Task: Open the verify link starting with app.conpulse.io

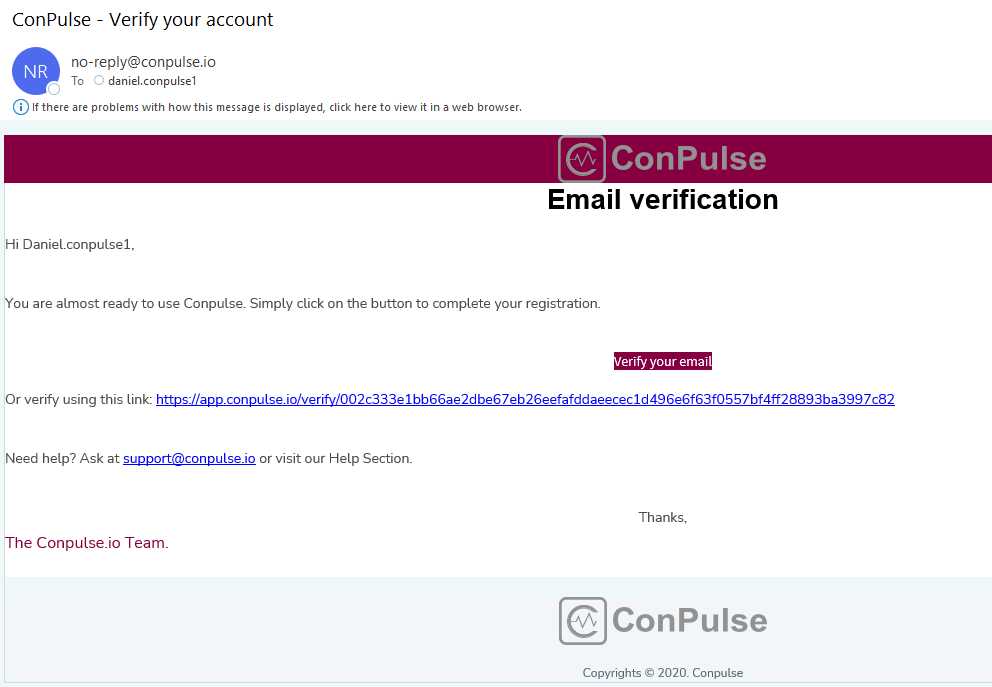Action: point(525,399)
